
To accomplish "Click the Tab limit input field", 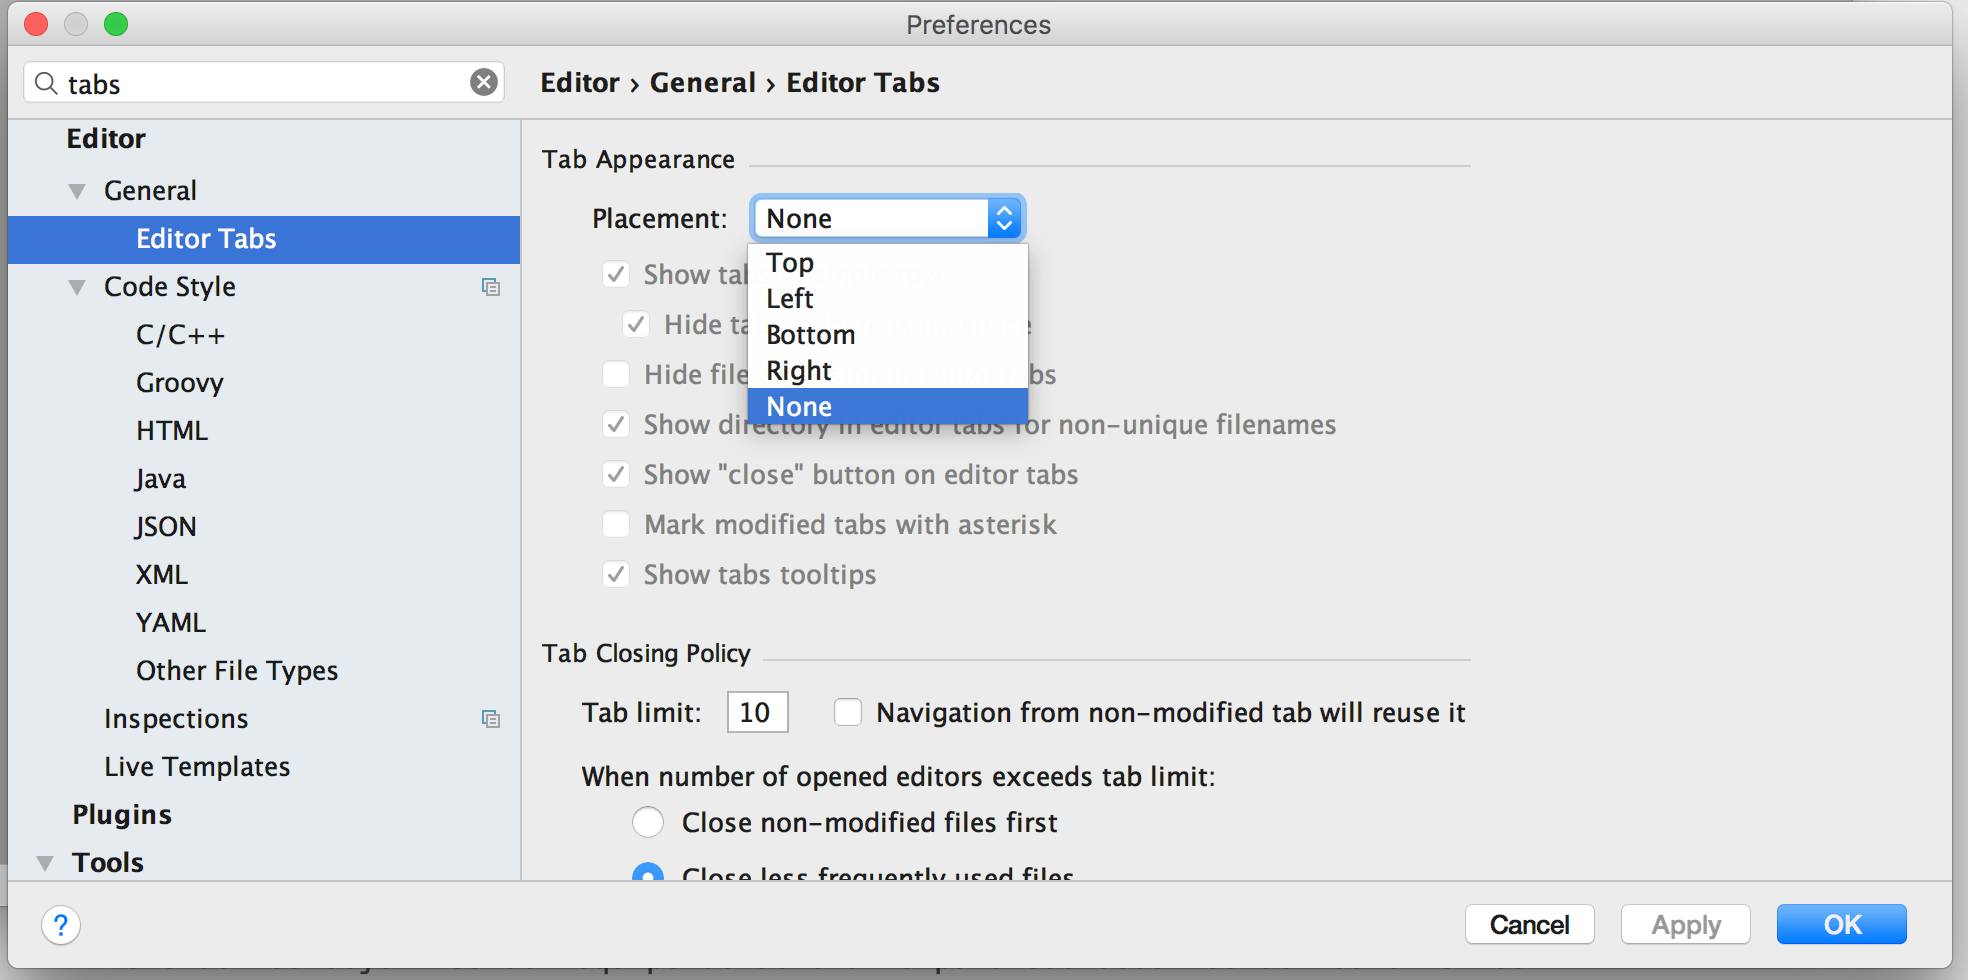I will point(757,712).
